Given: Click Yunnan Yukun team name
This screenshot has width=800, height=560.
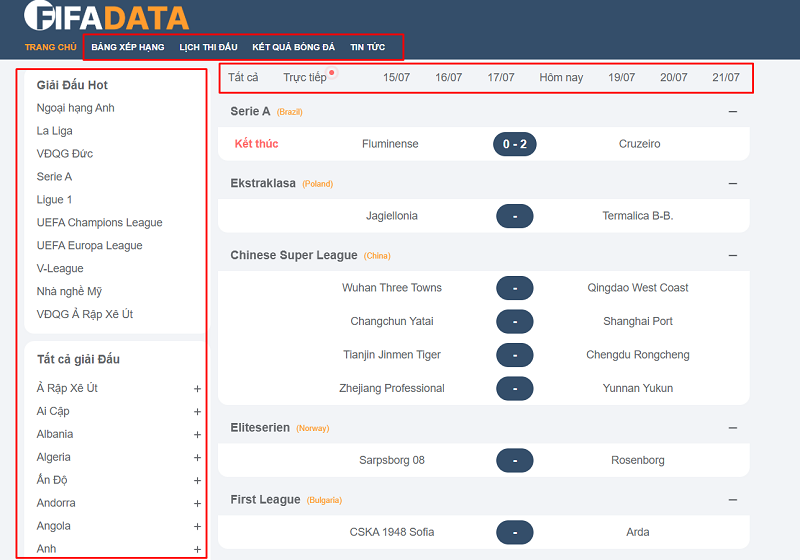Looking at the screenshot, I should pos(638,388).
